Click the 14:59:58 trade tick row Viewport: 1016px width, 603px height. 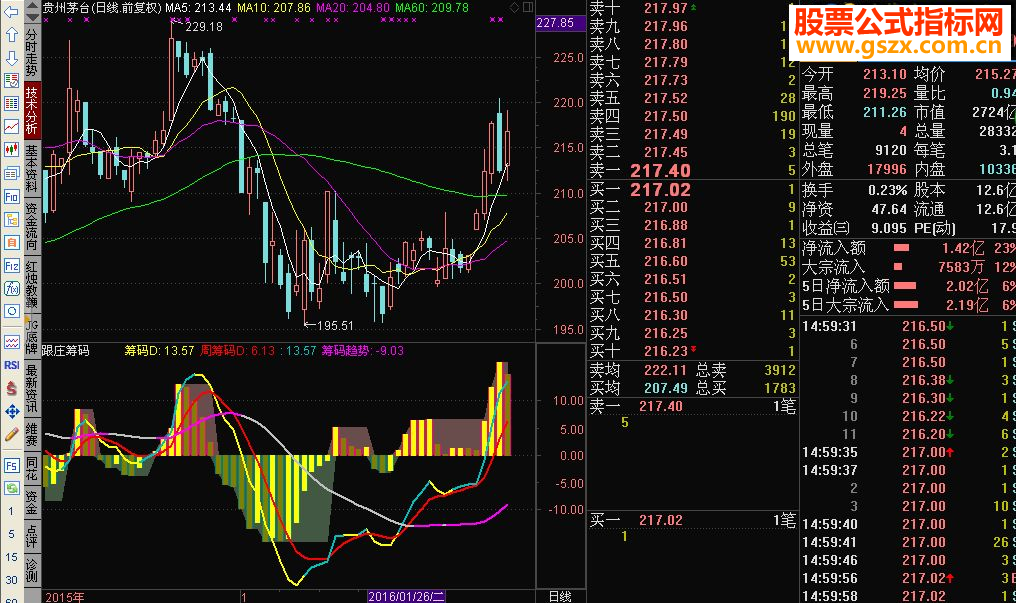point(908,596)
